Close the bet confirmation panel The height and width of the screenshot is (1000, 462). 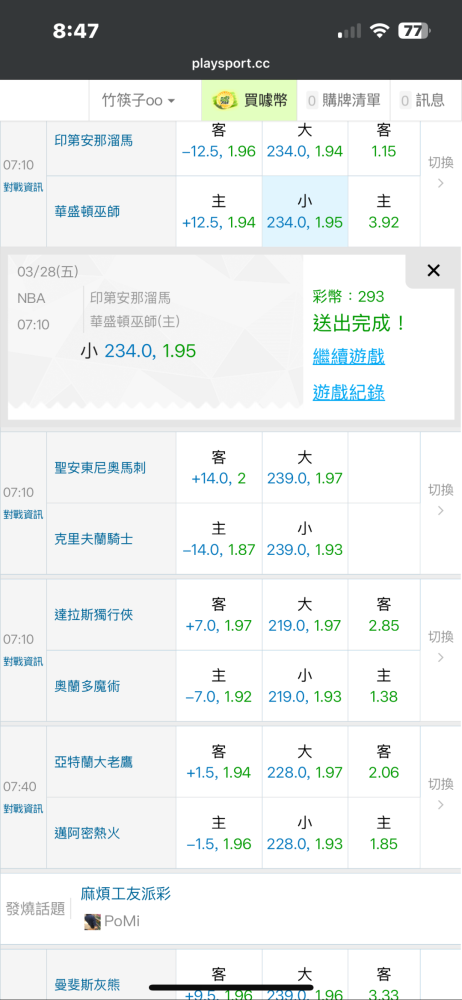pyautogui.click(x=433, y=271)
